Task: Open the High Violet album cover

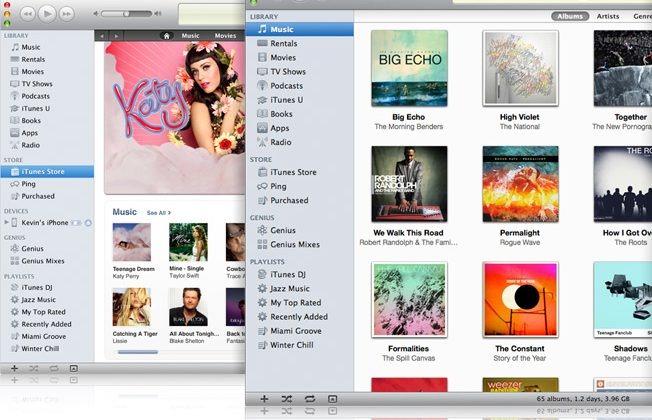Action: tap(520, 68)
